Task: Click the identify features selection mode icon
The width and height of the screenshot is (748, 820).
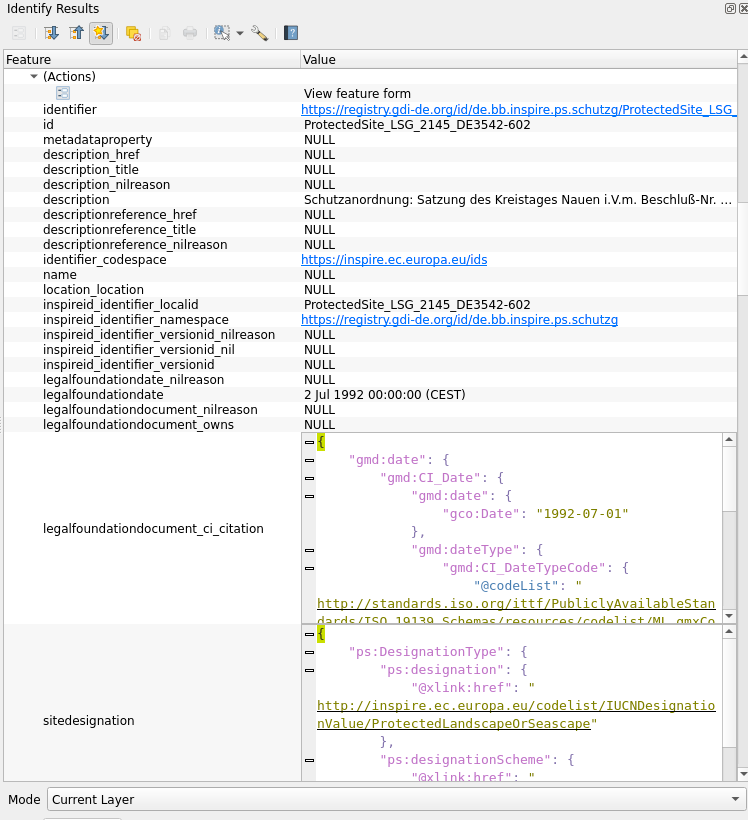Action: pyautogui.click(x=222, y=33)
